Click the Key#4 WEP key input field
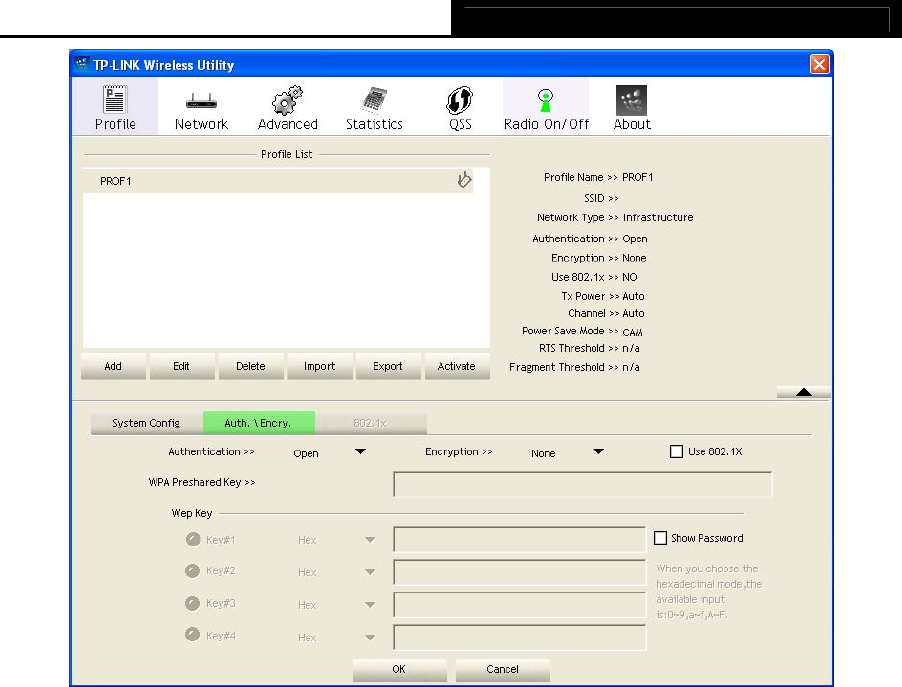 click(x=519, y=638)
